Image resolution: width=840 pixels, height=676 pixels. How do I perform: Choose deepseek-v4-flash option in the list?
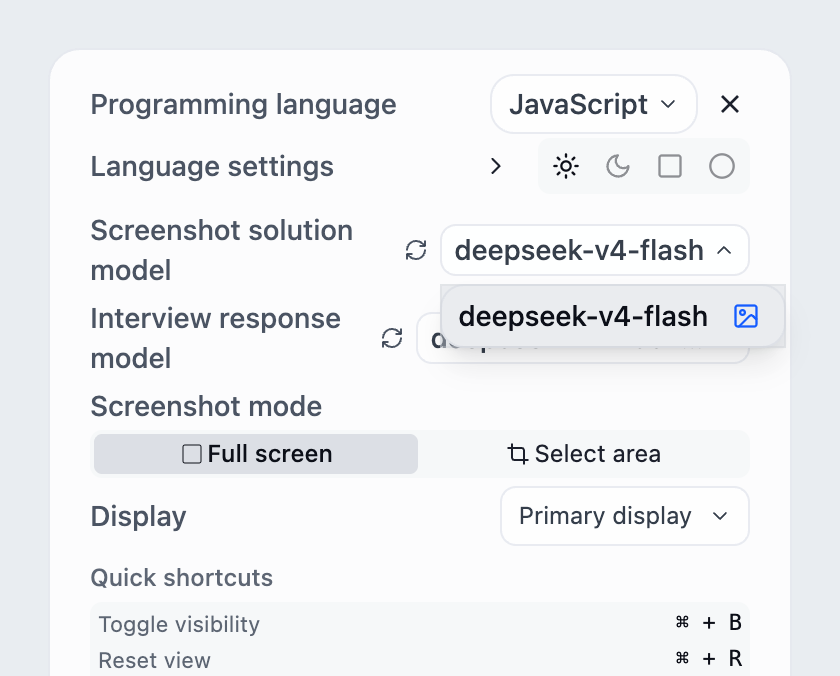point(613,316)
